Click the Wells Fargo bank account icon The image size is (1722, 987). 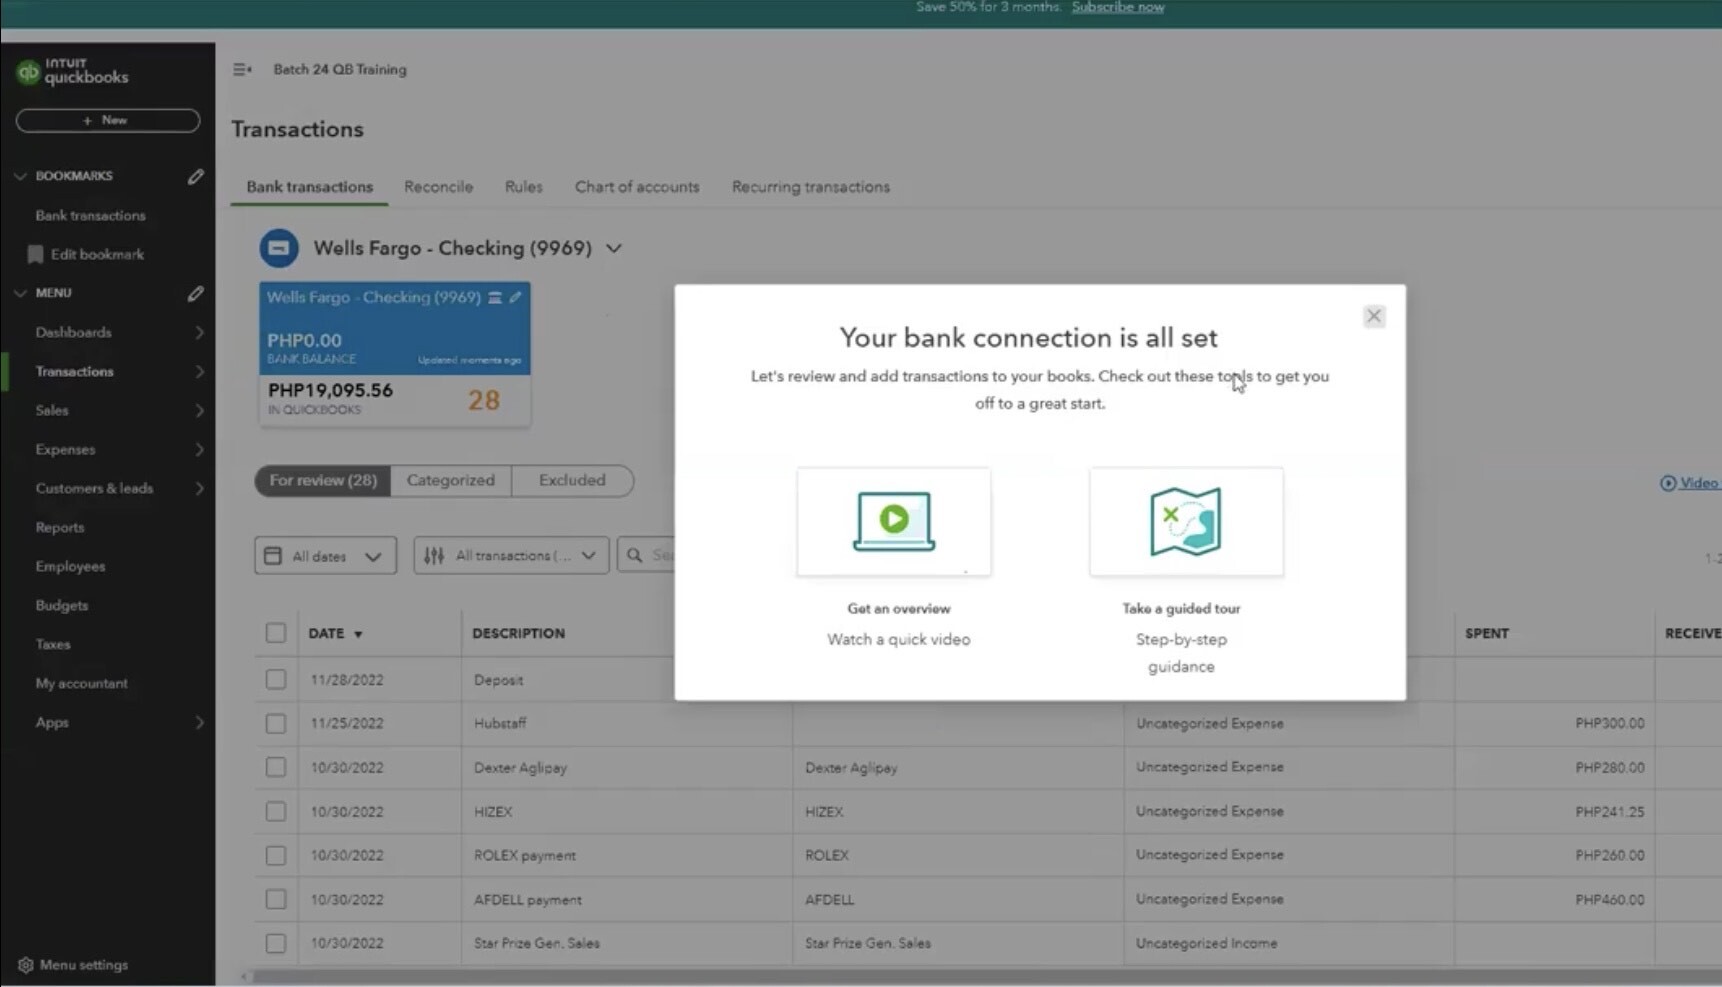279,248
